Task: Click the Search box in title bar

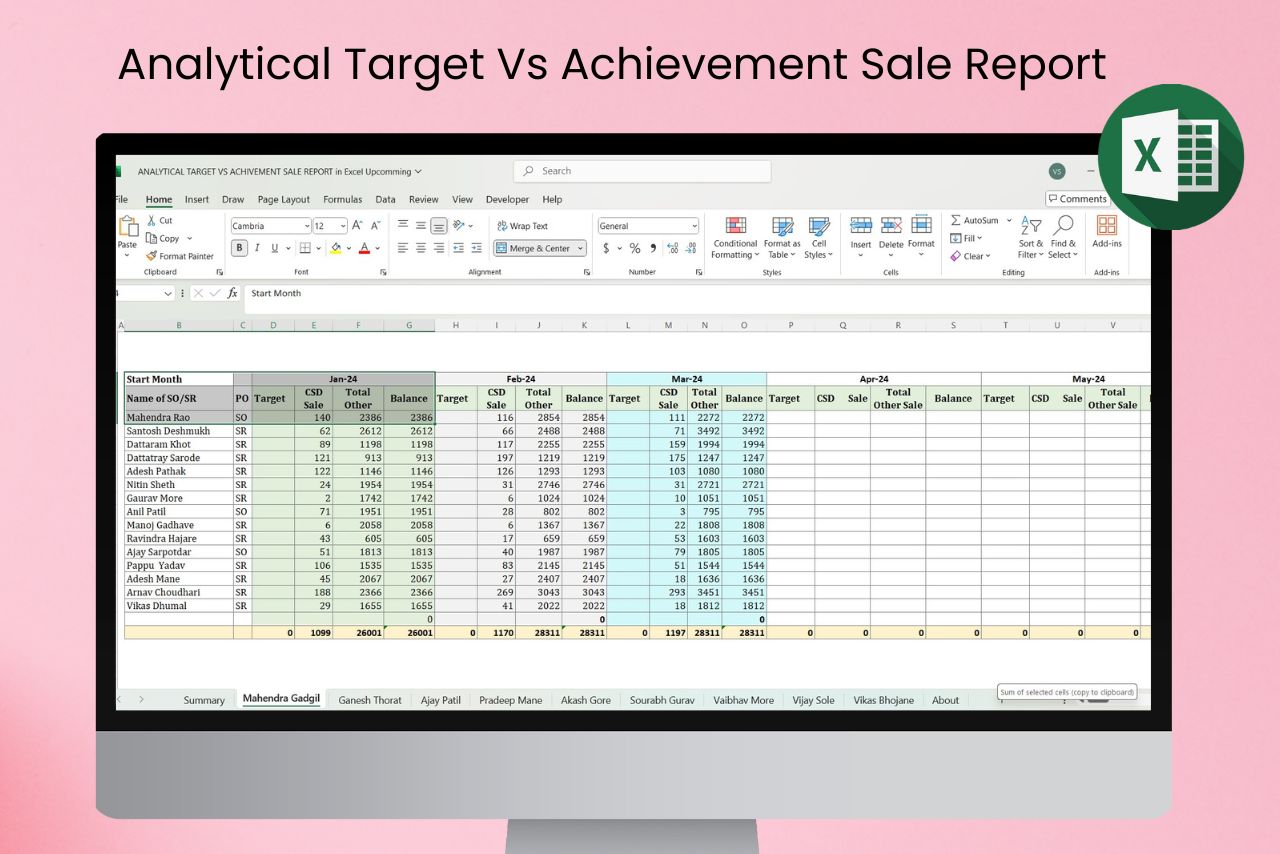Action: coord(642,171)
